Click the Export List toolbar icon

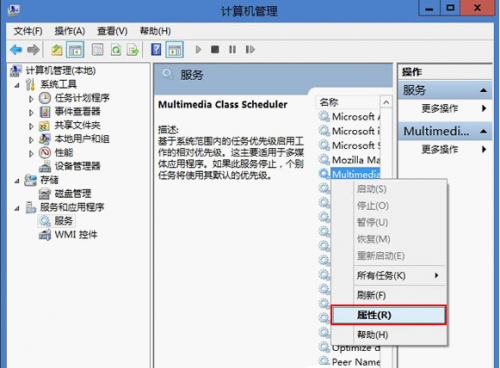[x=133, y=50]
